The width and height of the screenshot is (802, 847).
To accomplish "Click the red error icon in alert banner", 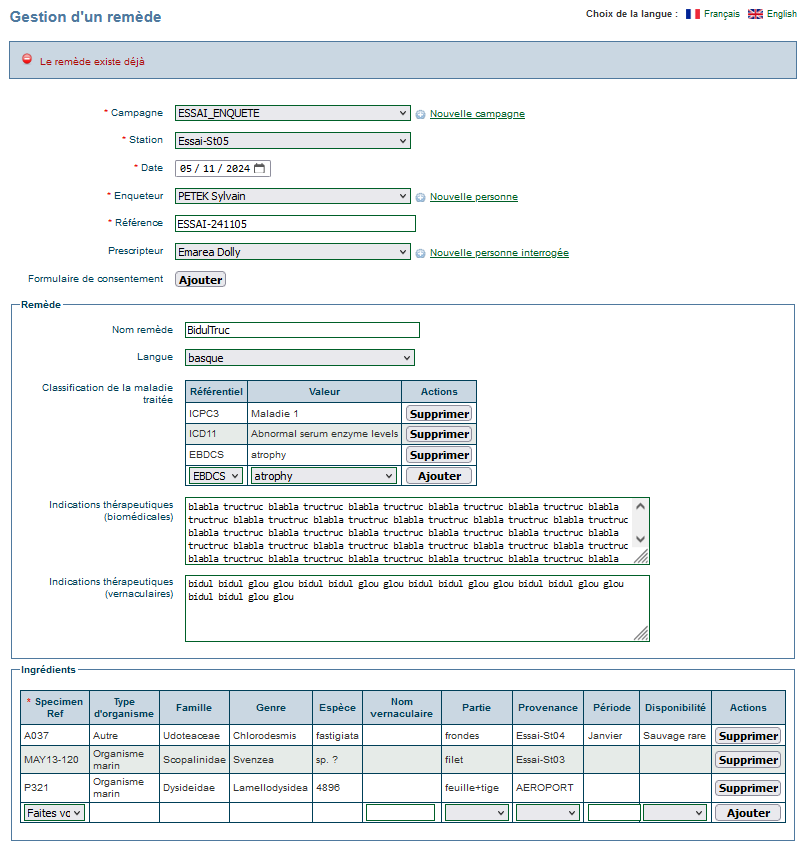I will (27, 59).
